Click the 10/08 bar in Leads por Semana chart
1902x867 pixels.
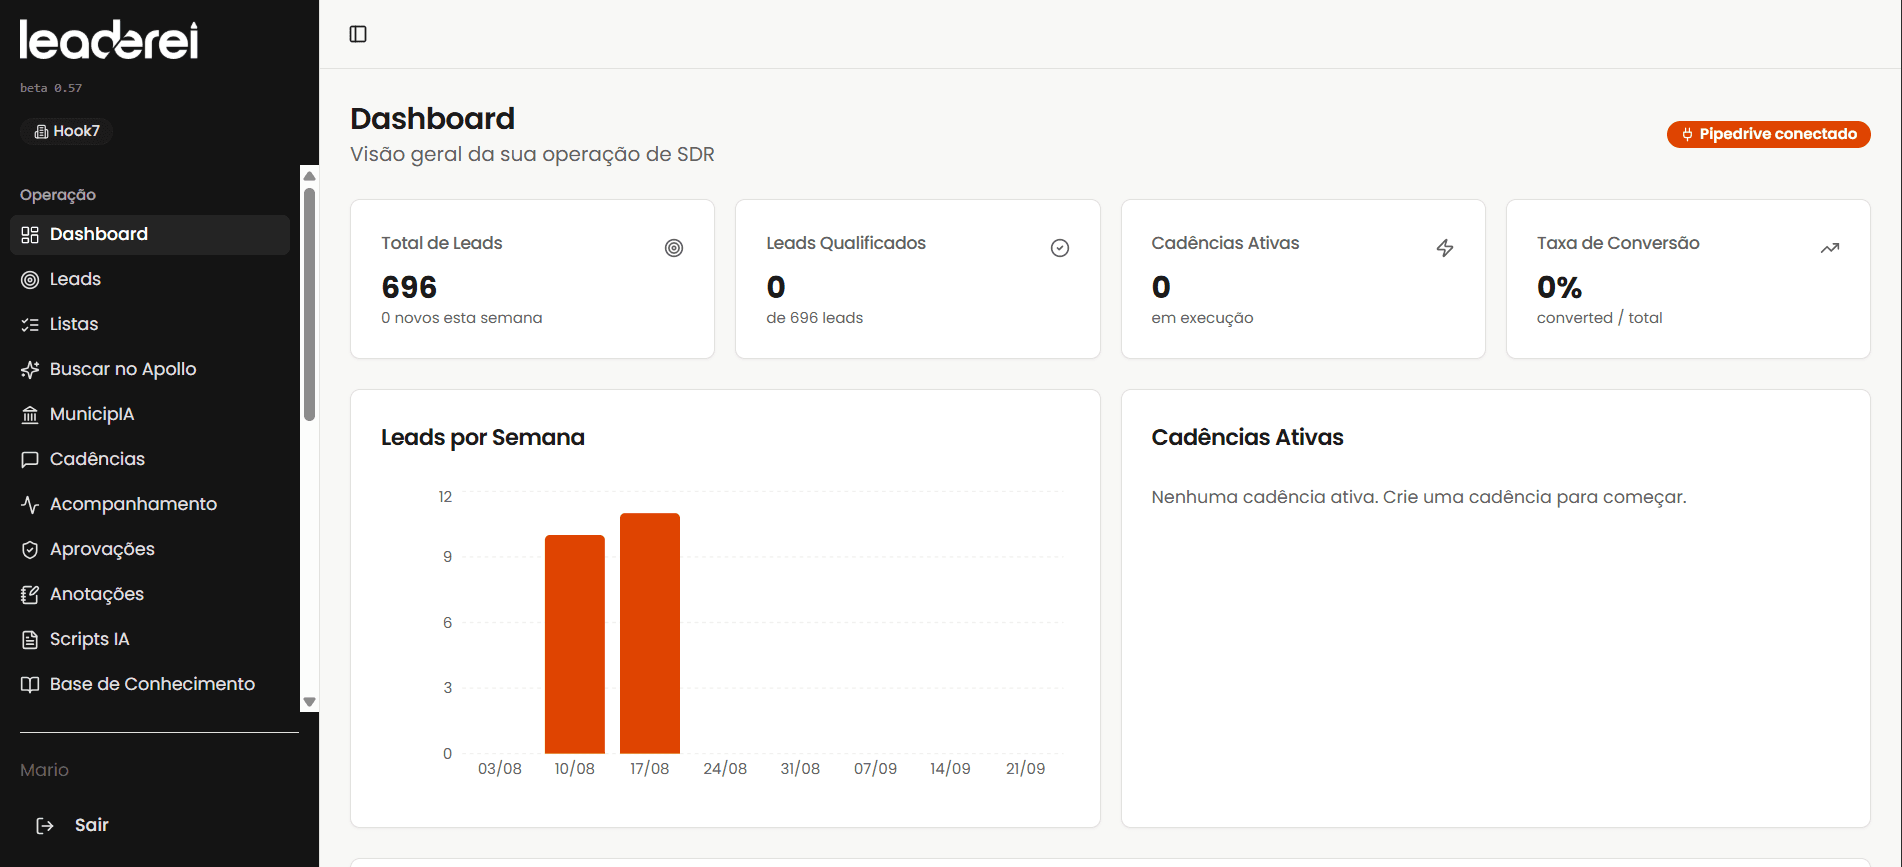tap(575, 644)
